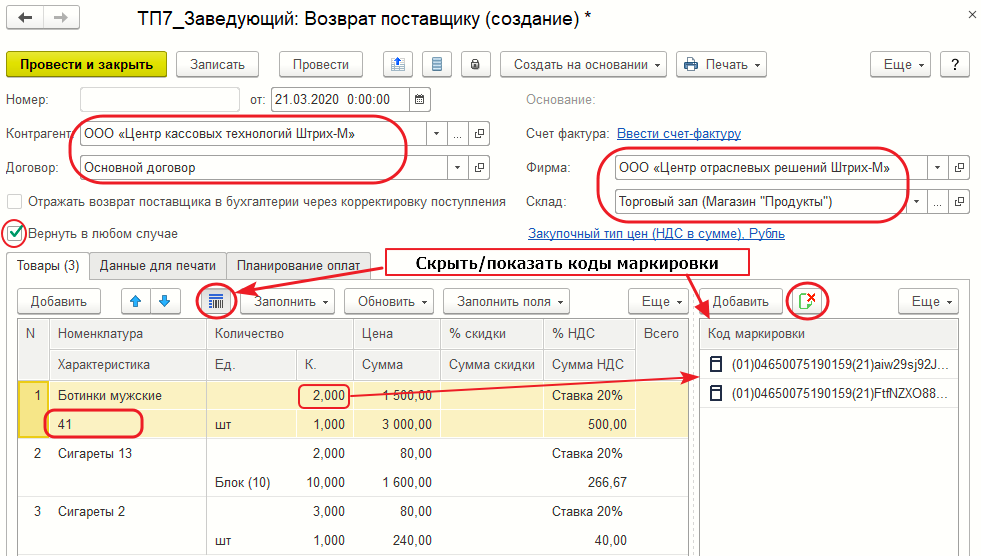Viewport: 981px width, 556px height.
Task: Open the Обновить dropdown
Action: pos(389,301)
